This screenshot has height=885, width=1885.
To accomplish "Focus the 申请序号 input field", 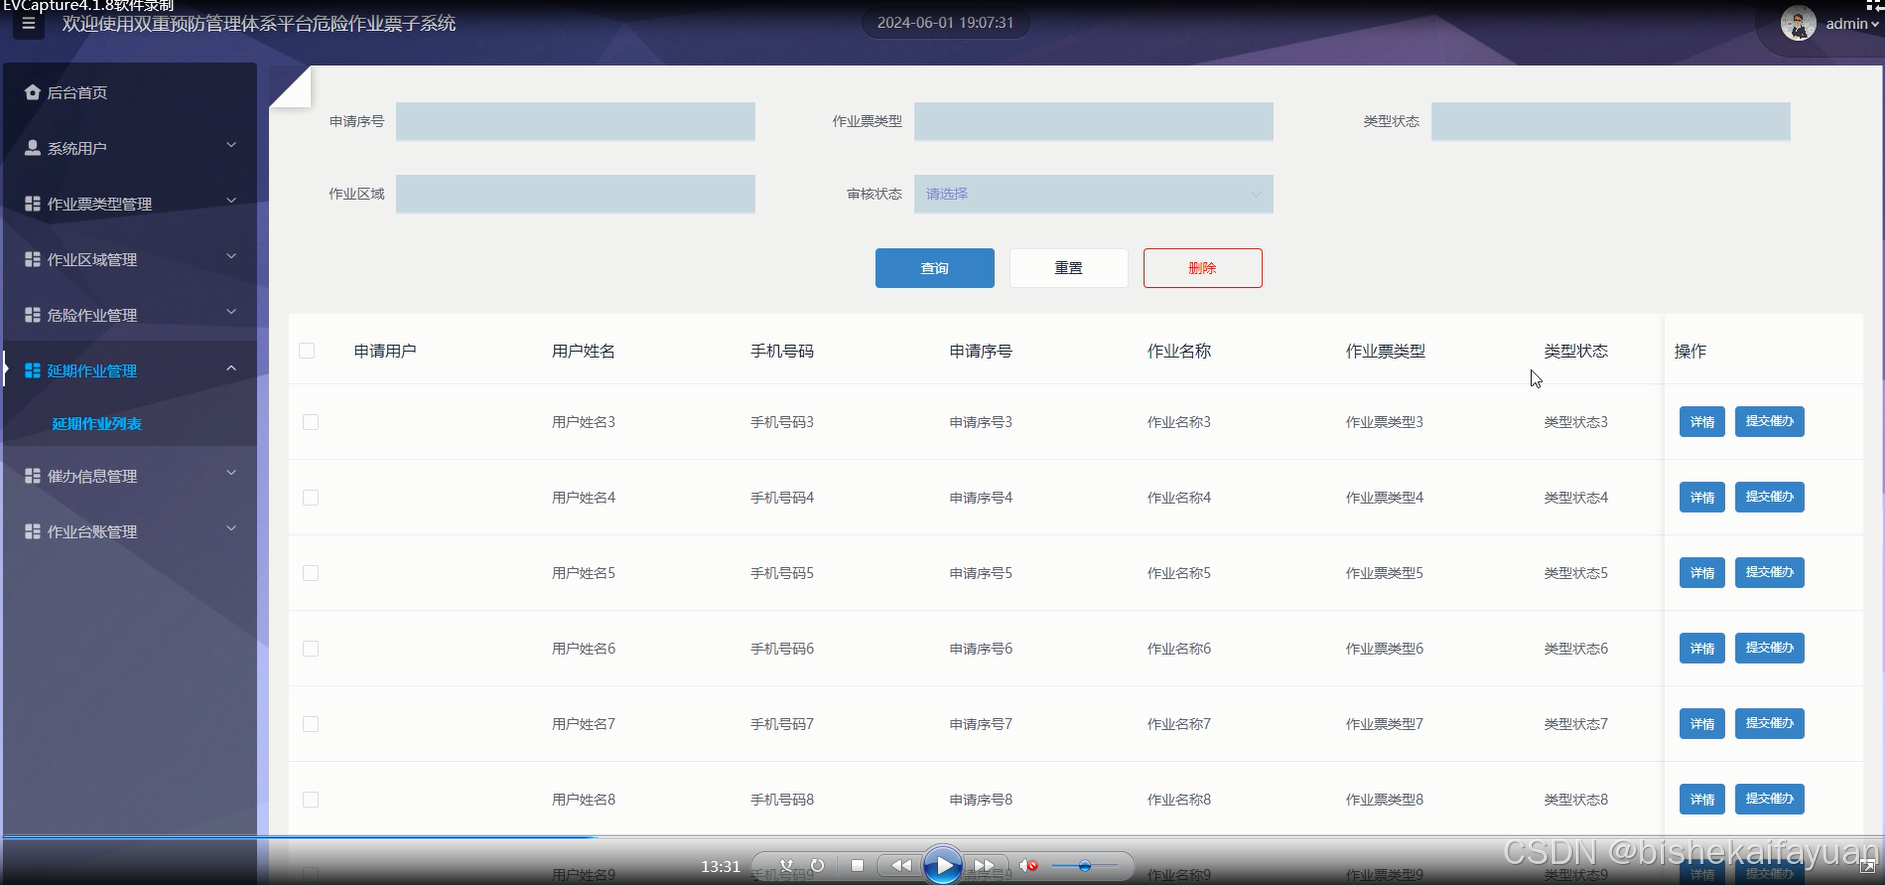I will [x=575, y=121].
